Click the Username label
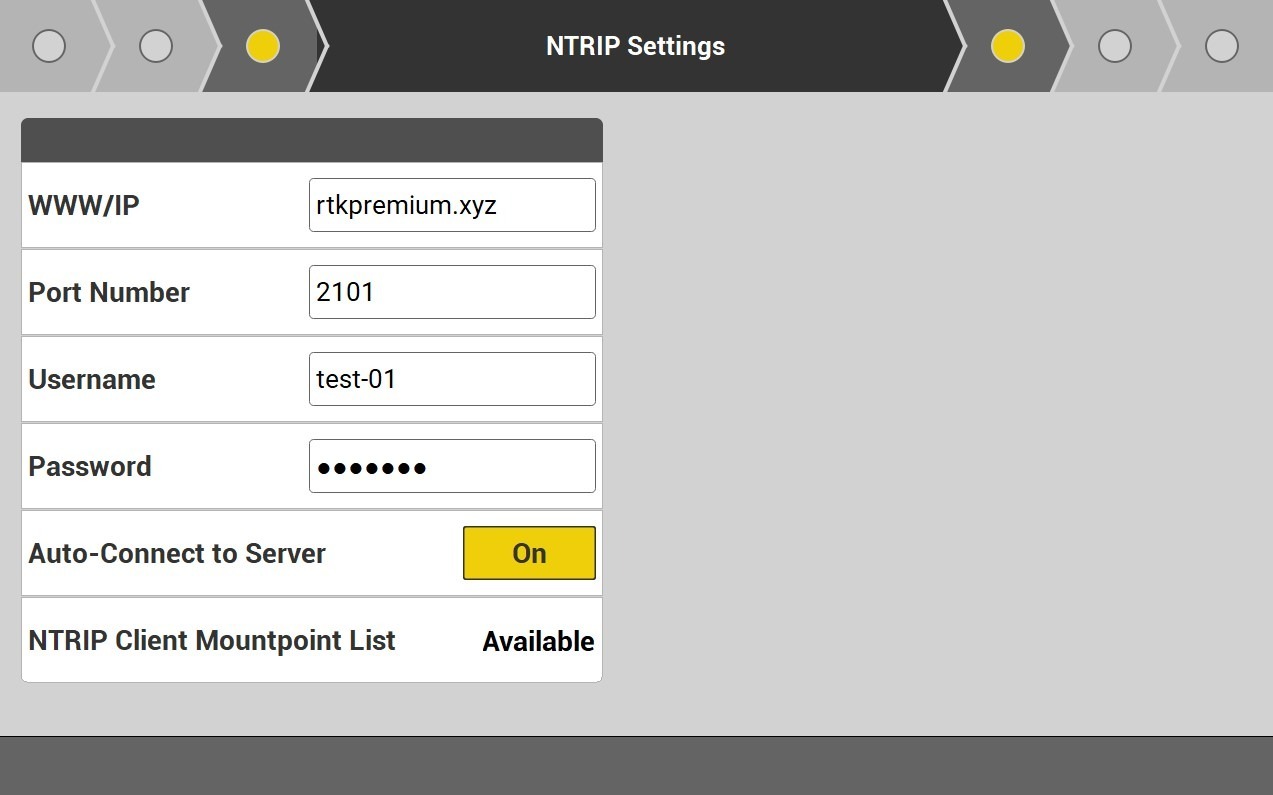This screenshot has width=1273, height=795. (x=92, y=380)
